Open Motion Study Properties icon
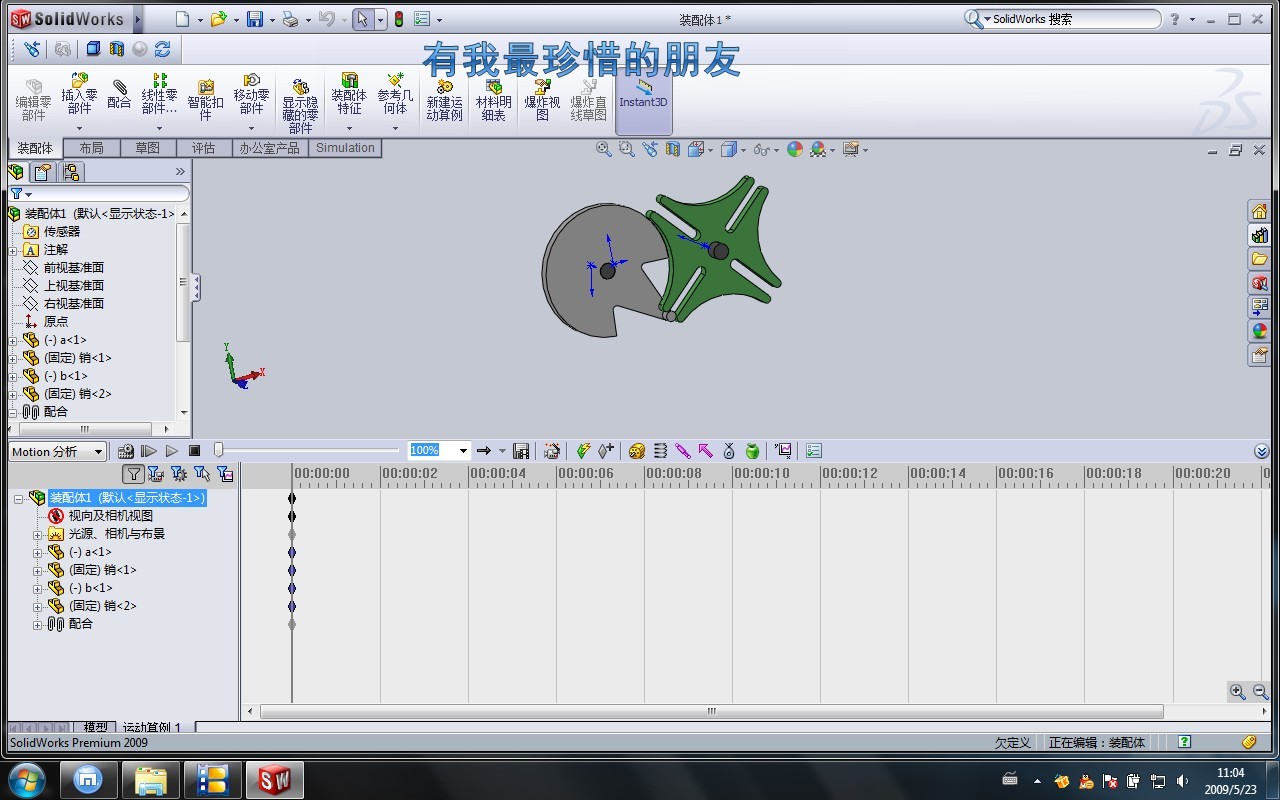The image size is (1280, 800). [x=814, y=451]
